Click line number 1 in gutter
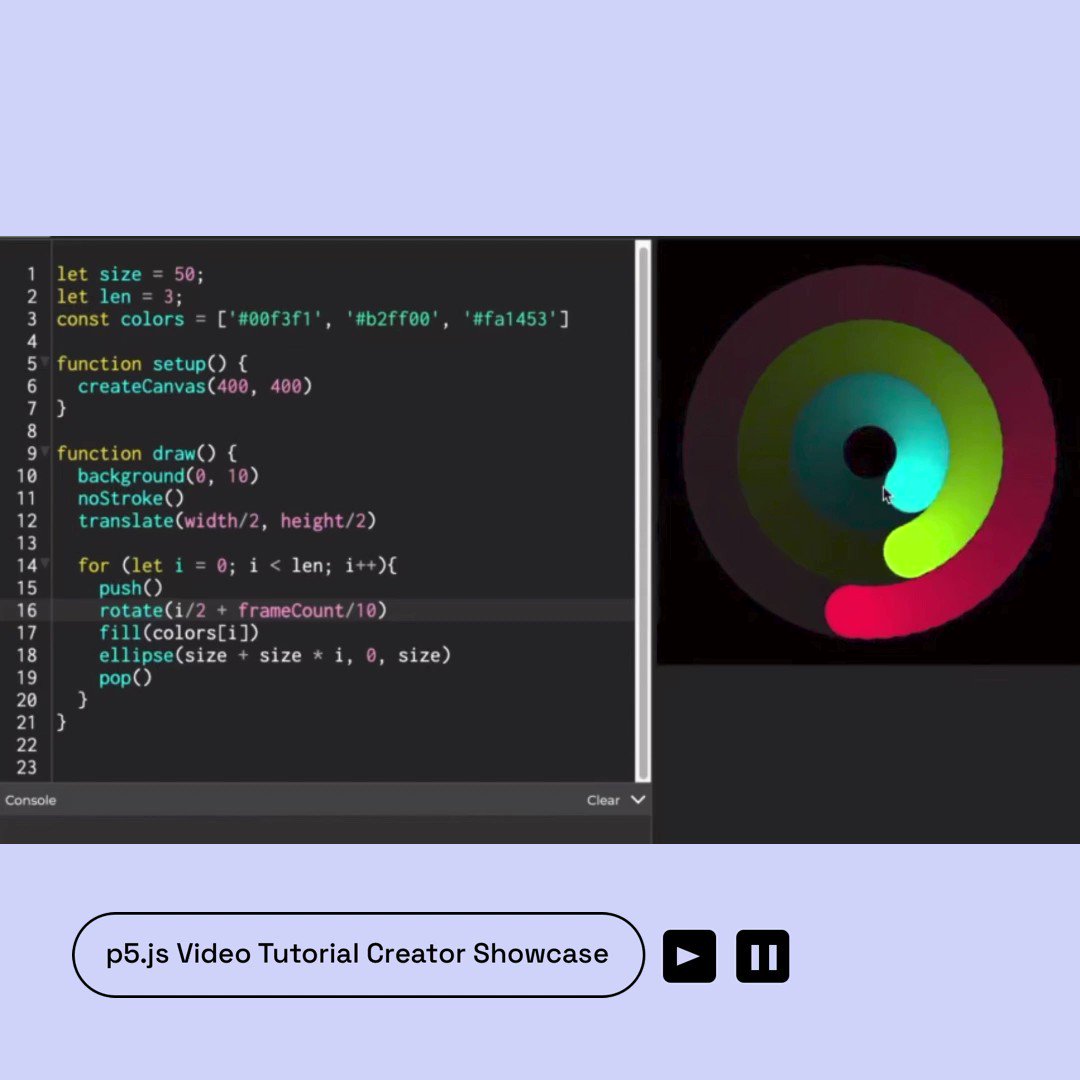This screenshot has height=1080, width=1080. [31, 274]
